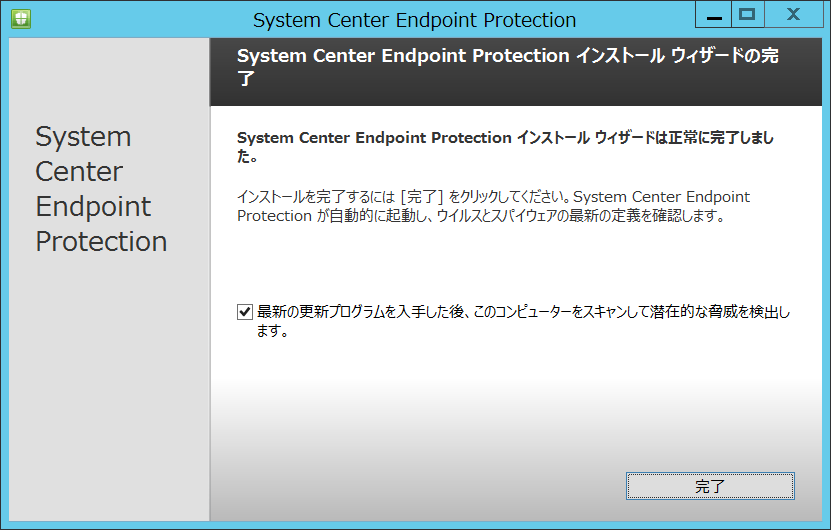831x530 pixels.
Task: Click the word "System" in left sidebar
Action: (83, 138)
